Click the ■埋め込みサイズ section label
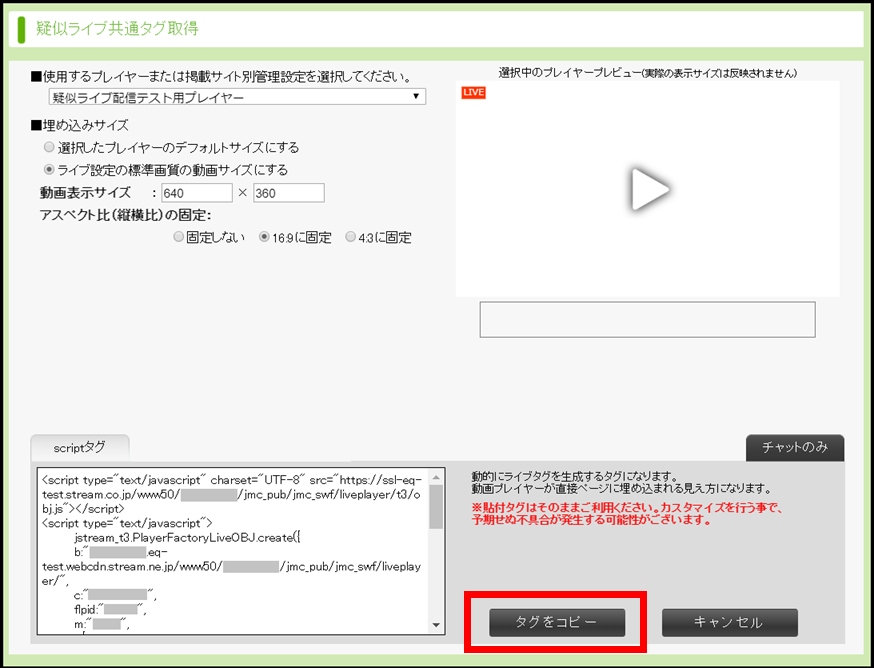 click(80, 125)
